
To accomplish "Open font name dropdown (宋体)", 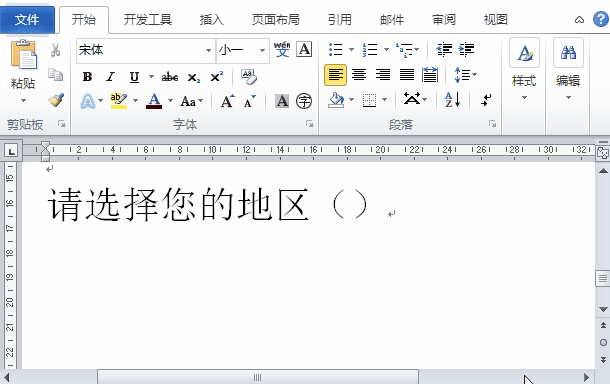I will coord(208,50).
